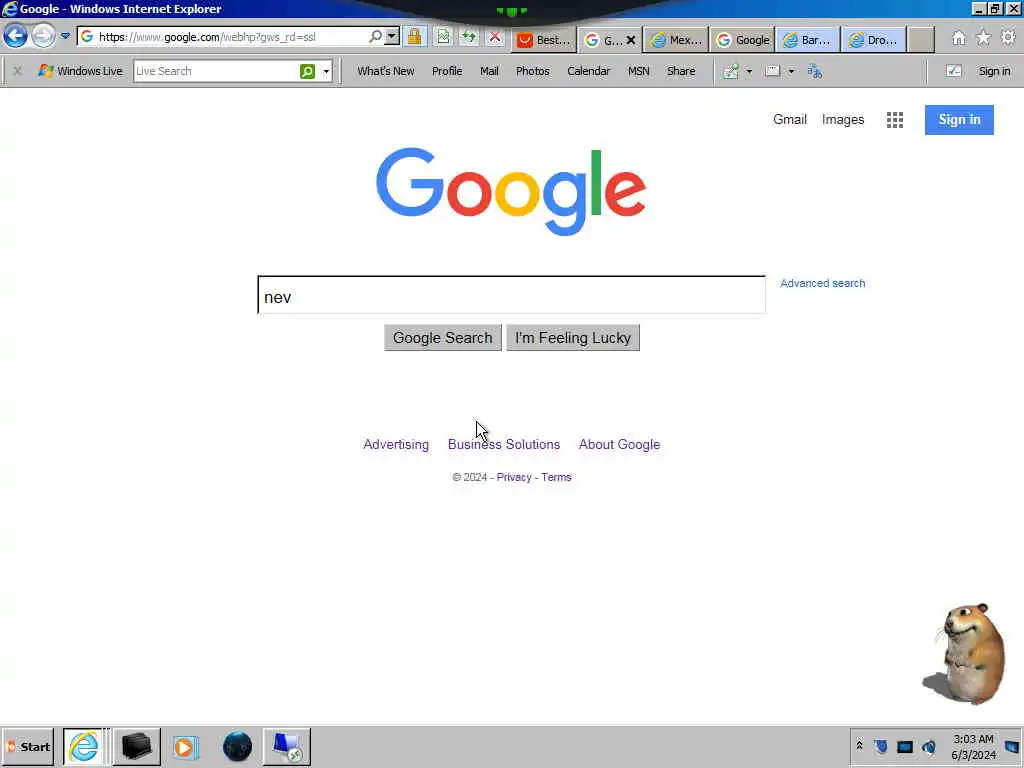Close the active G... tab
The image size is (1024, 768).
[x=631, y=40]
